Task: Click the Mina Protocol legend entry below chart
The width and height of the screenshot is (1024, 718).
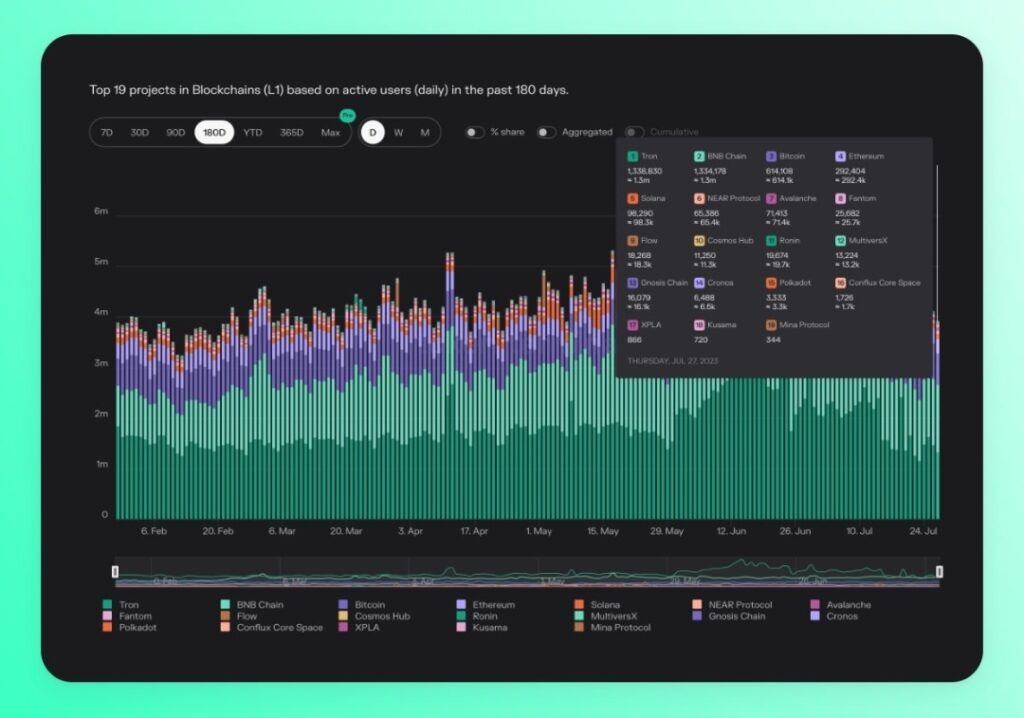Action: [x=613, y=627]
